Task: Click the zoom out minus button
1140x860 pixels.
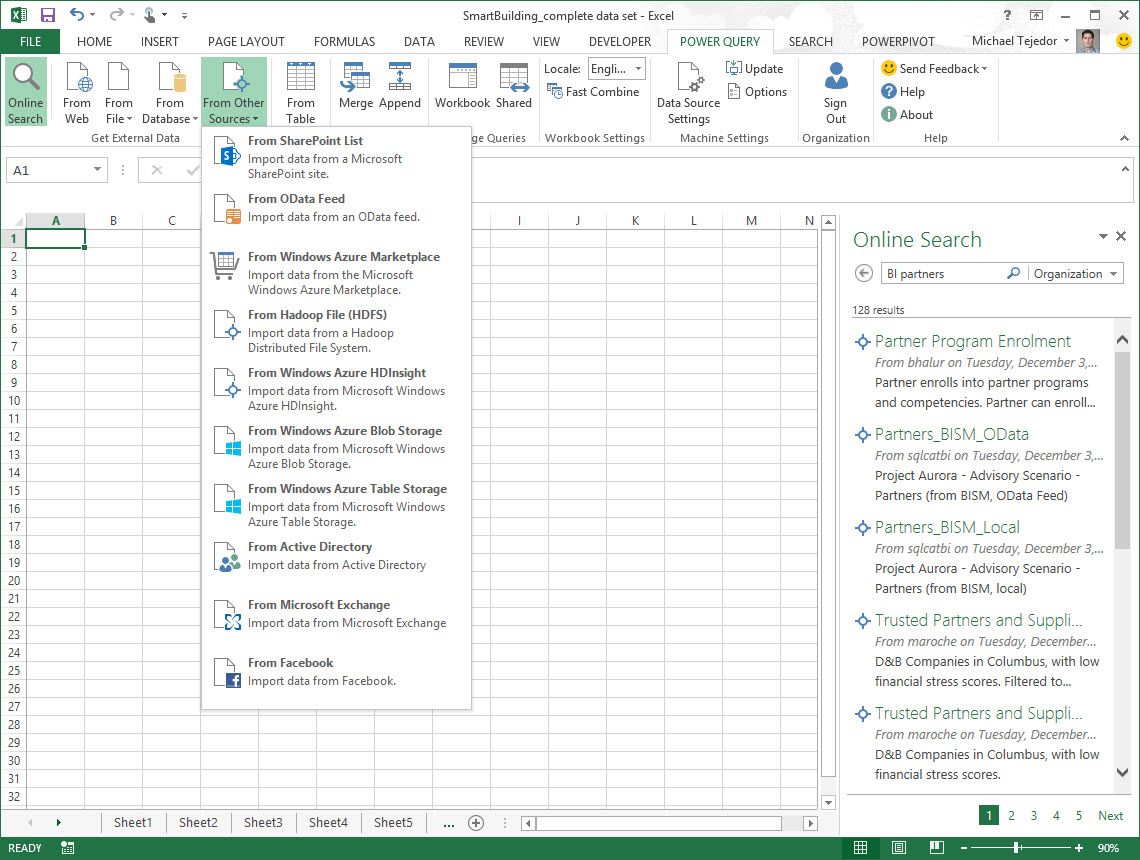Action: (964, 848)
